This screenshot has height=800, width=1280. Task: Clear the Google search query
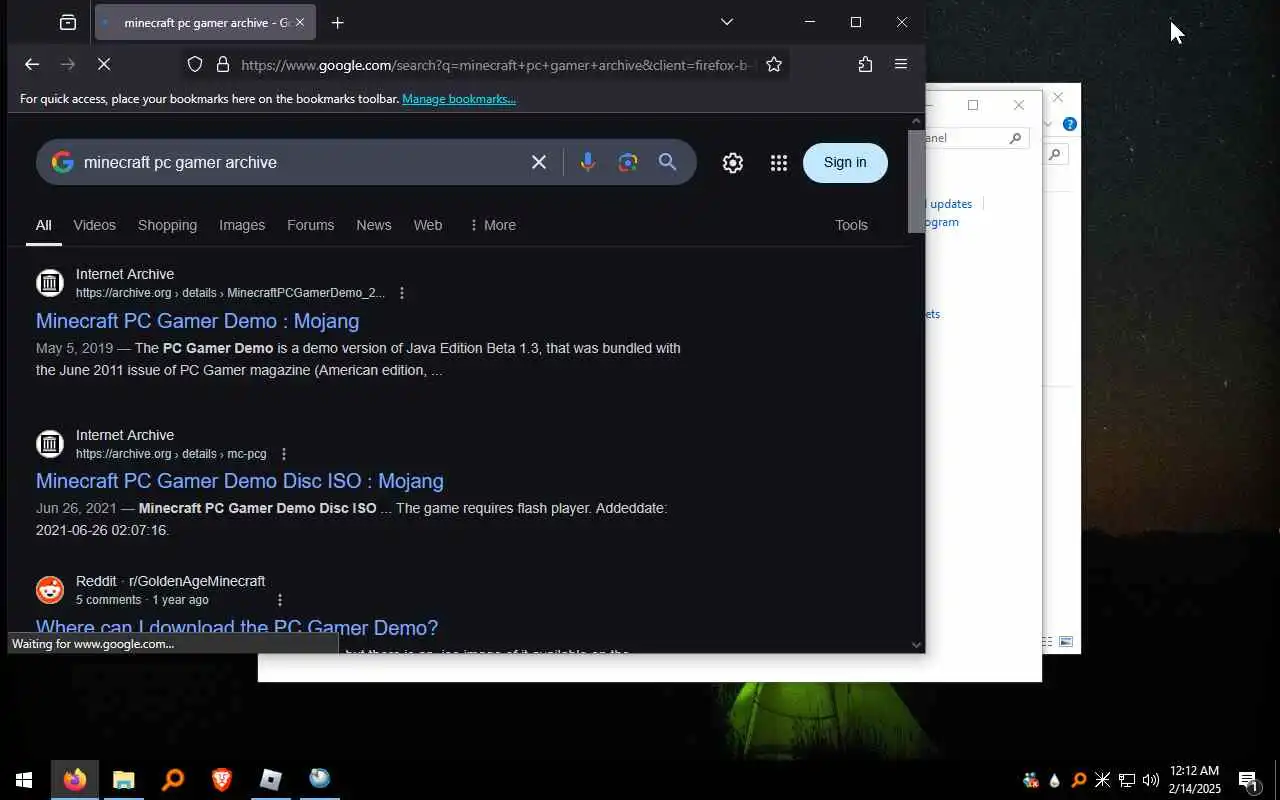pos(539,162)
